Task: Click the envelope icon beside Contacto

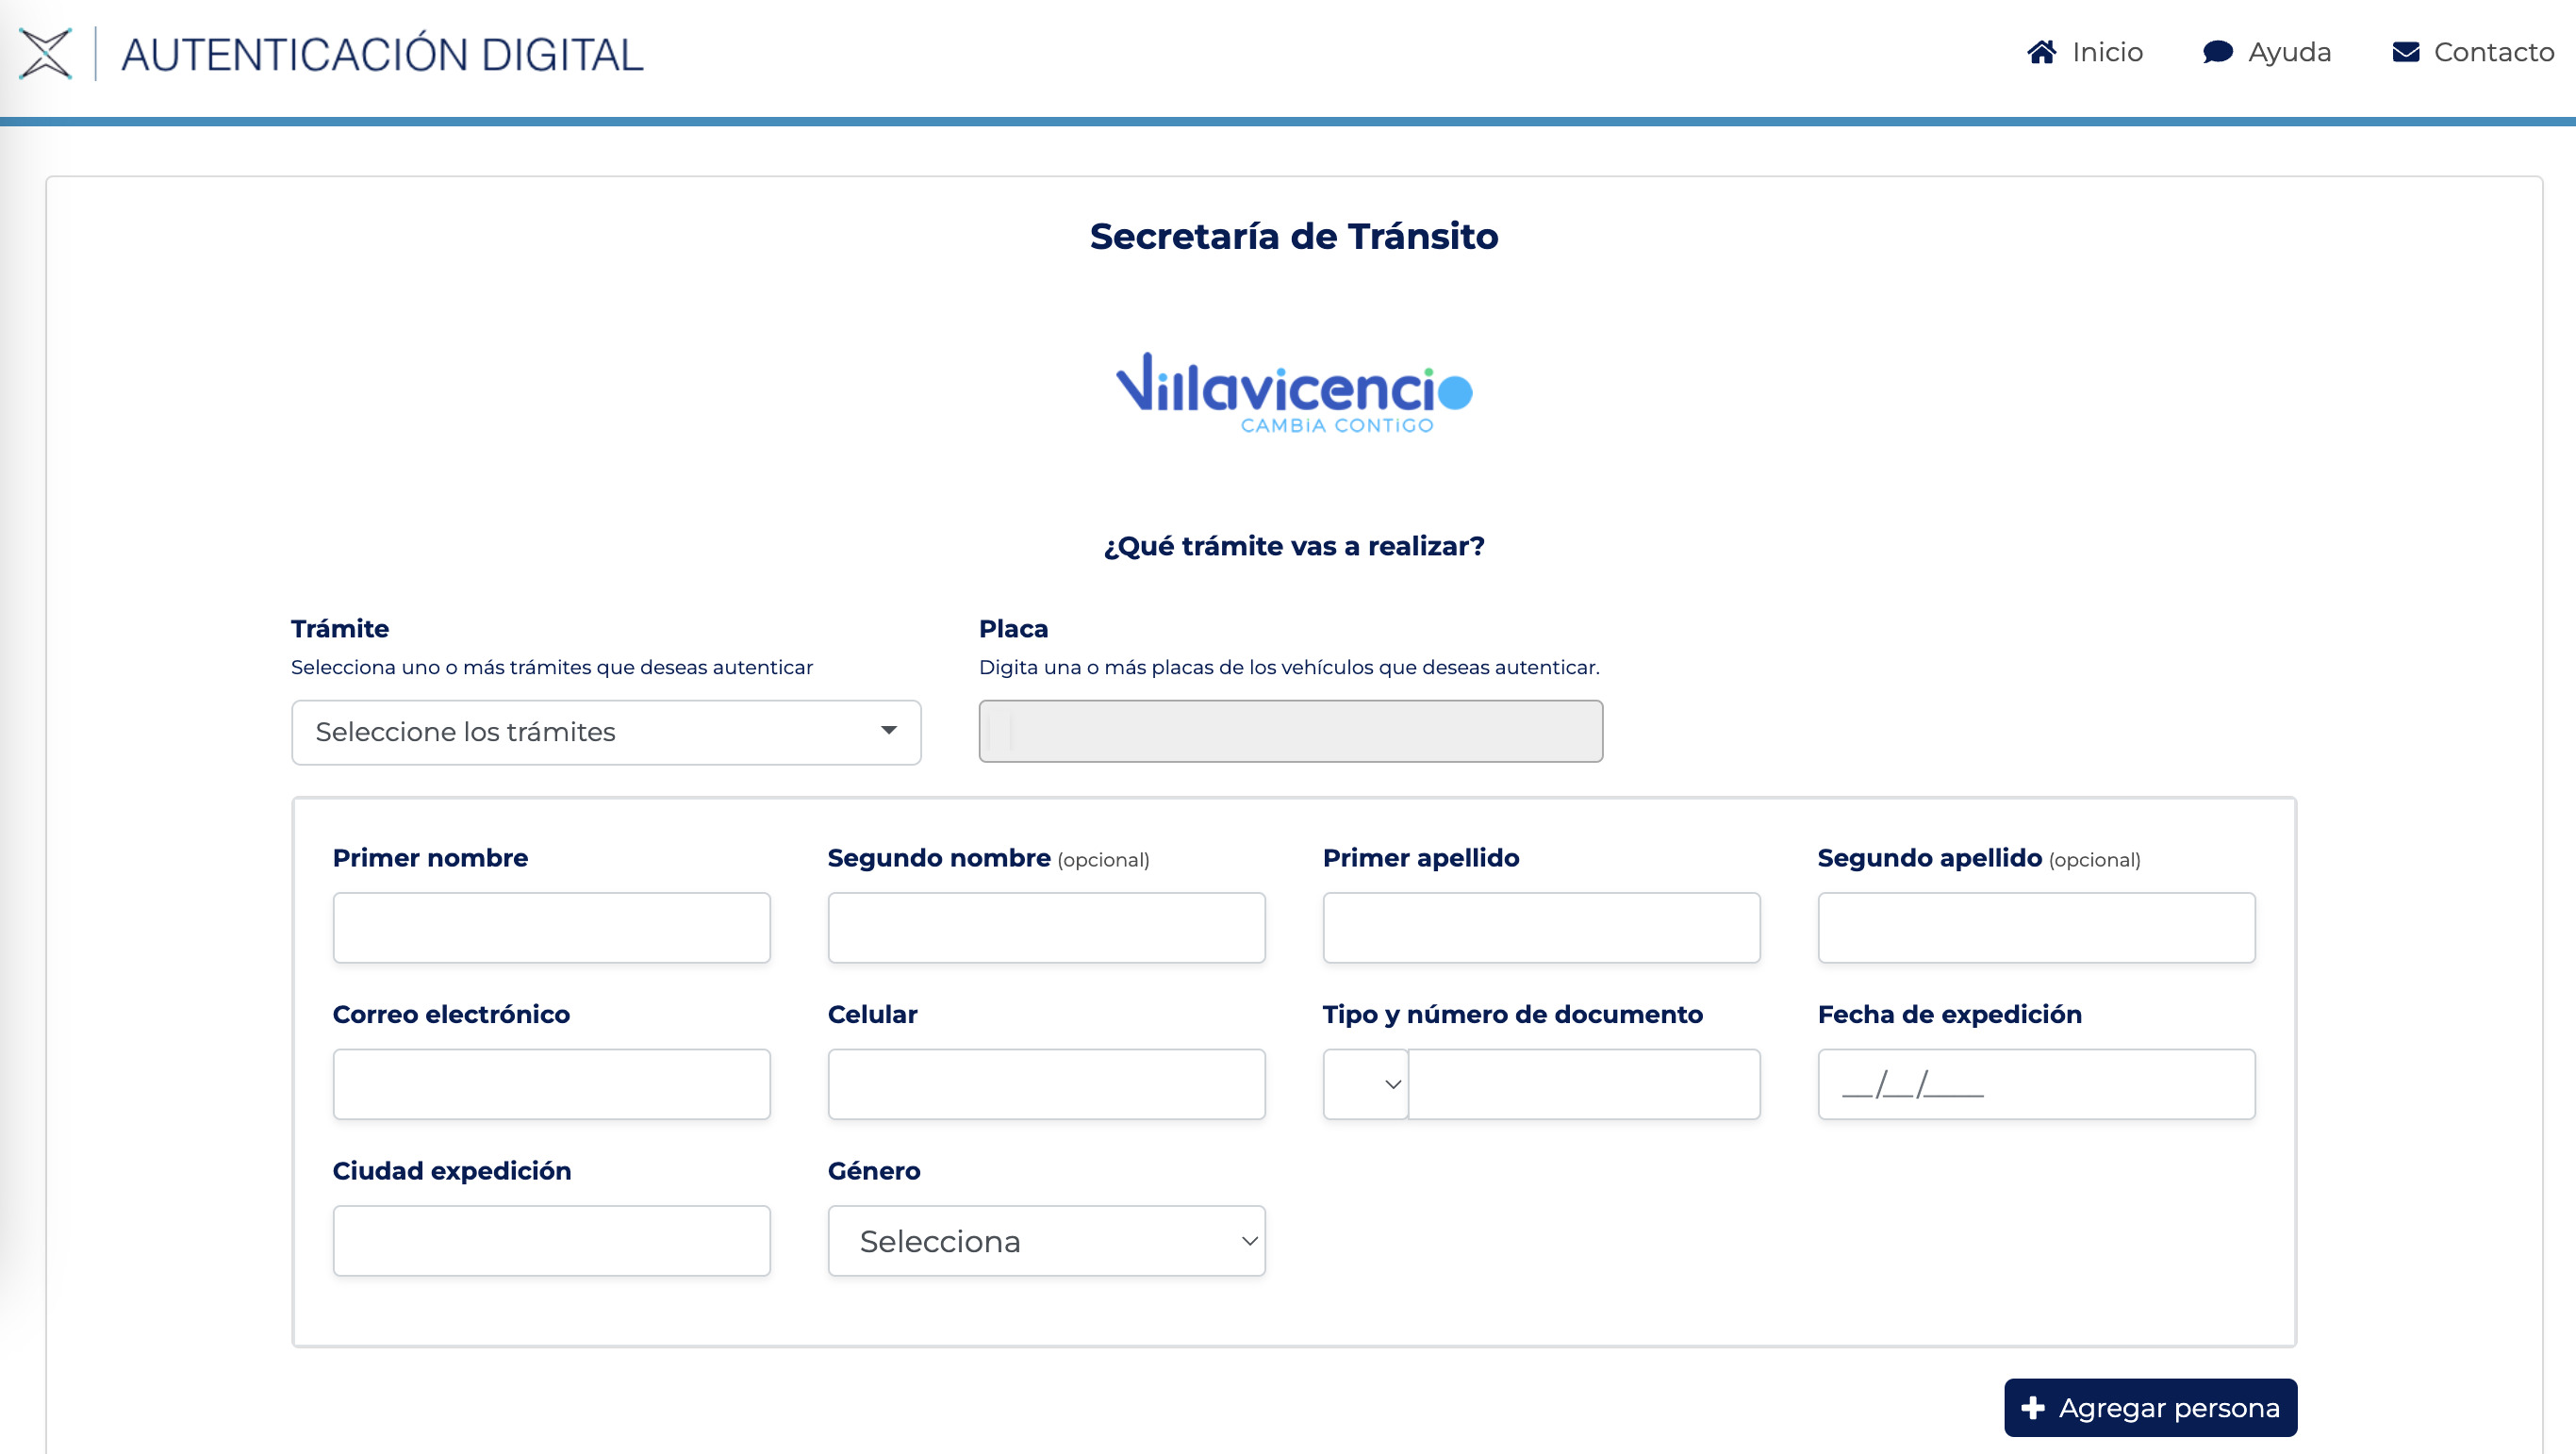Action: 2405,52
